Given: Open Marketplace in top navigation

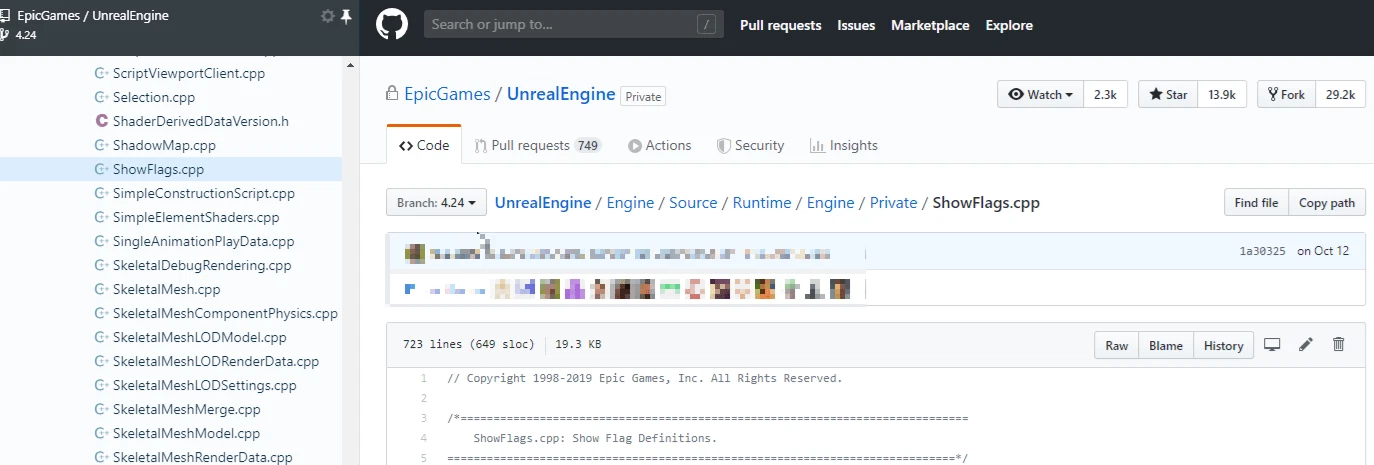Looking at the screenshot, I should click(x=930, y=25).
